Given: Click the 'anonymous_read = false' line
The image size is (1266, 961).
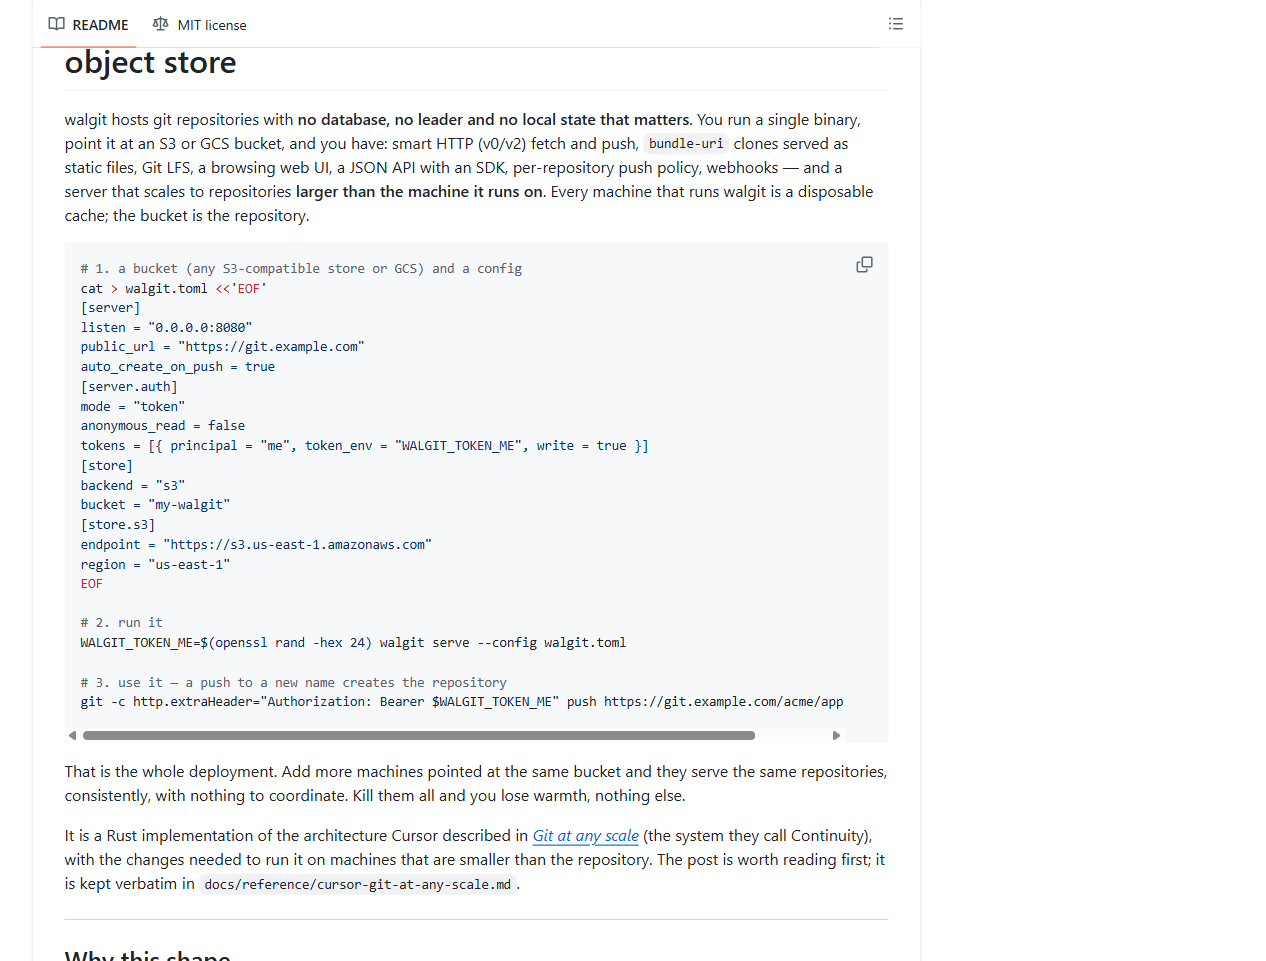Looking at the screenshot, I should [x=163, y=426].
